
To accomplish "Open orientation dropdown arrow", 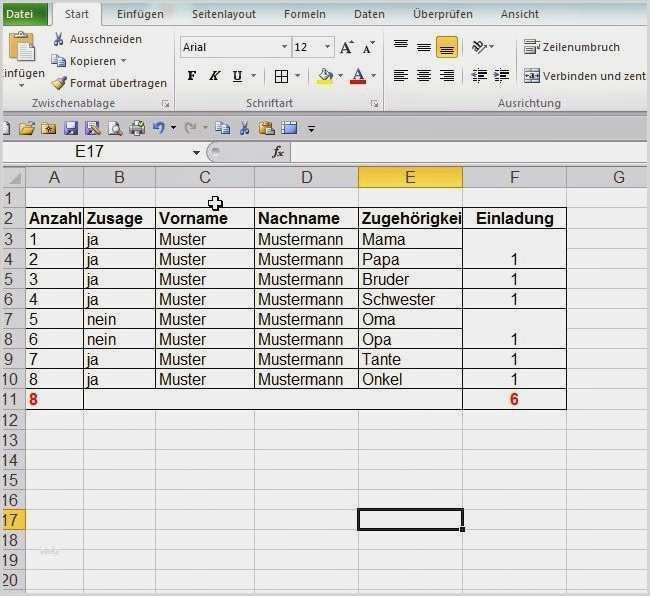I will [x=492, y=46].
